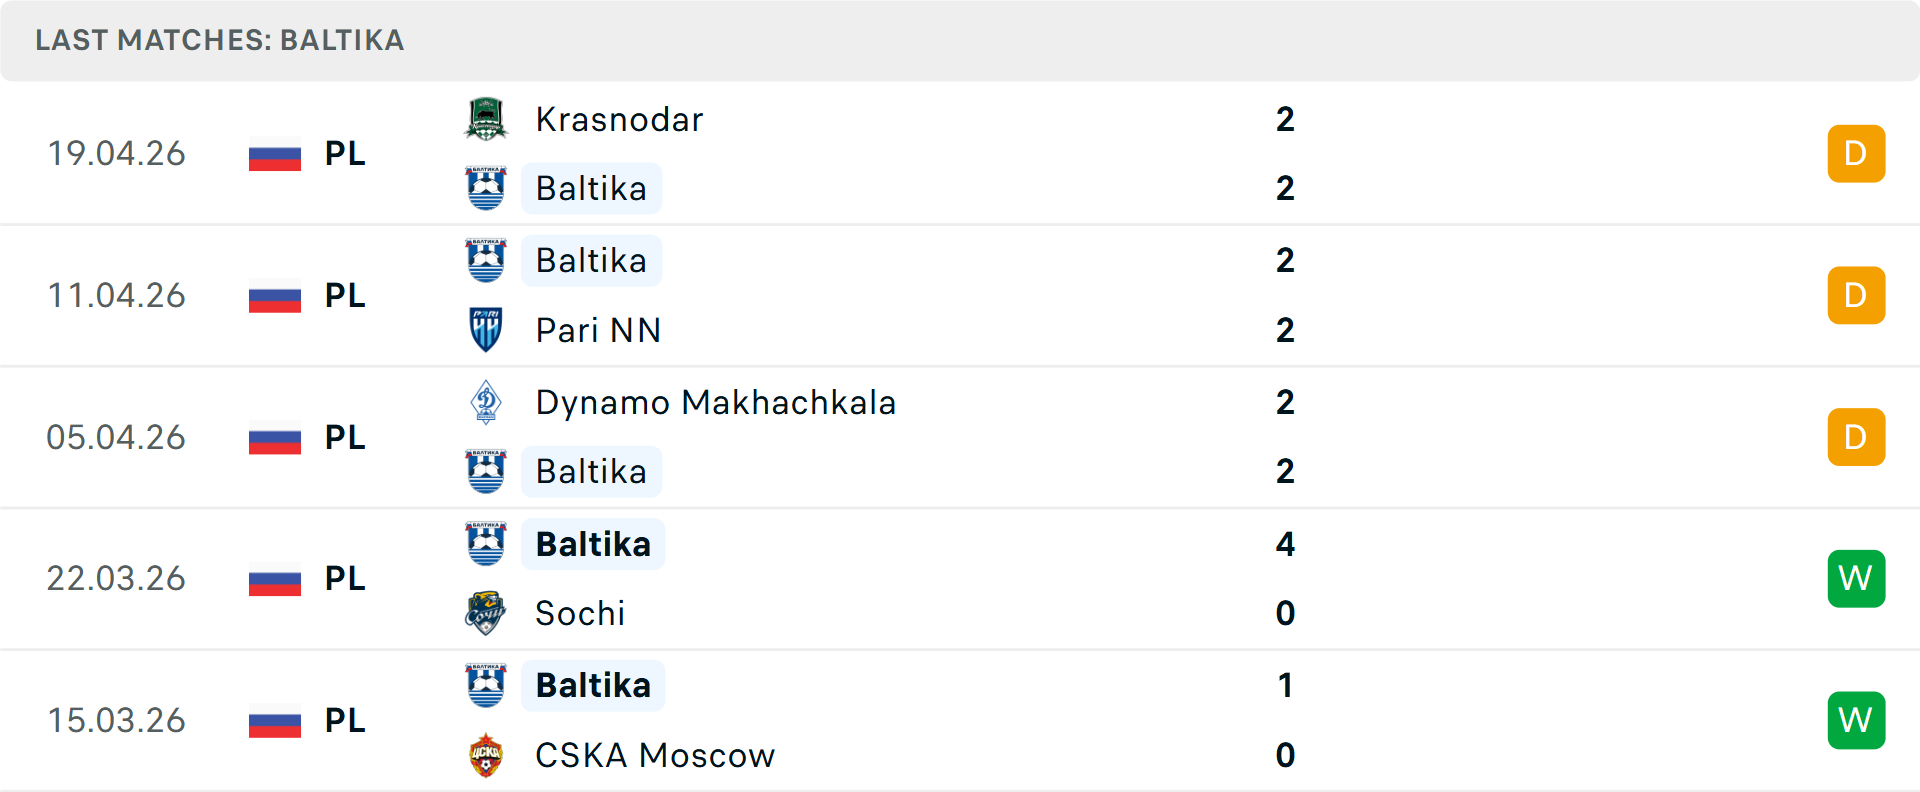
Task: Click the CSKA Moscow club crest
Action: tap(486, 755)
